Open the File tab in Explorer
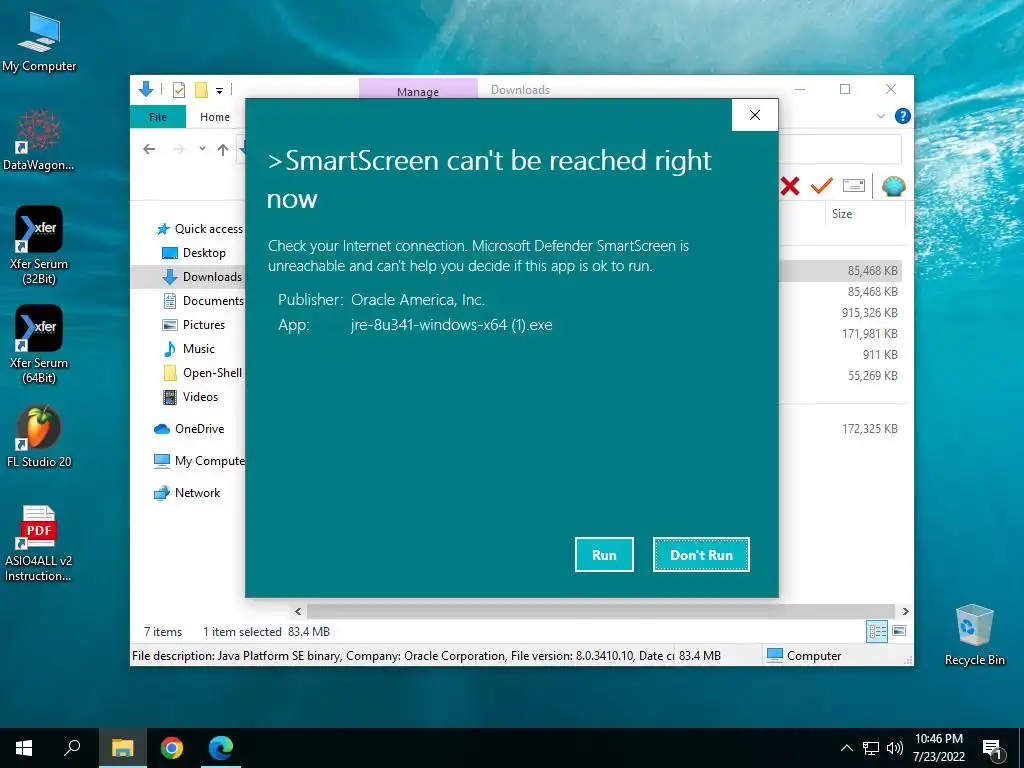Screen dimensions: 1024x768 (x=158, y=117)
